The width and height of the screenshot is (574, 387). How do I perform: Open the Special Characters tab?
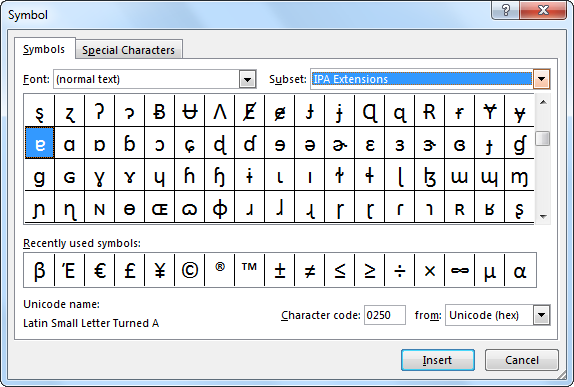coord(128,50)
